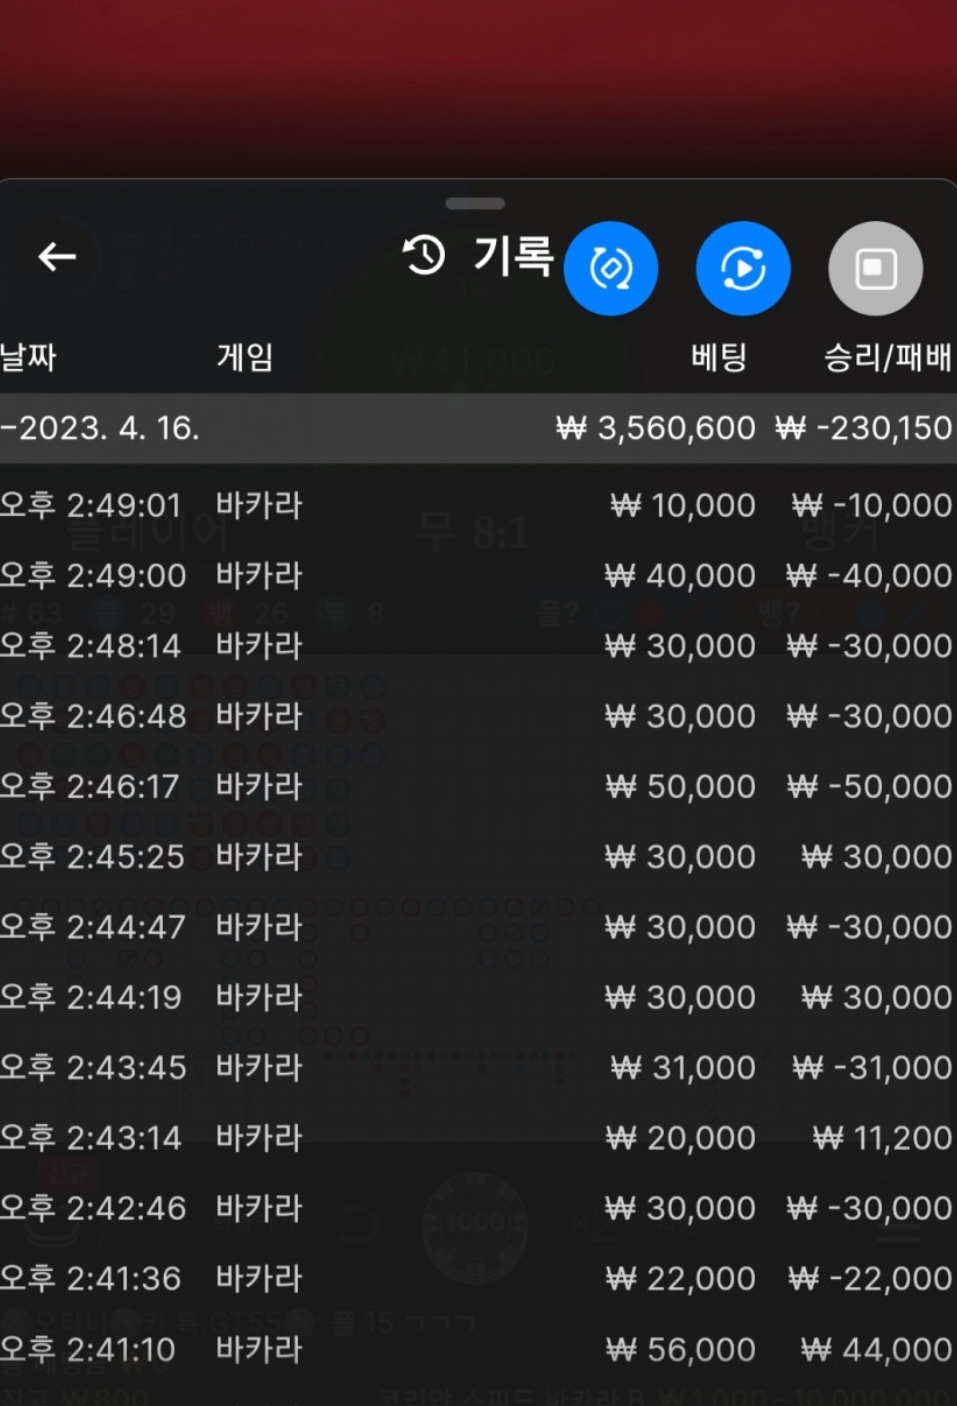Collapse the 2023. 4. 16. date group
The height and width of the screenshot is (1406, 957).
tap(100, 428)
